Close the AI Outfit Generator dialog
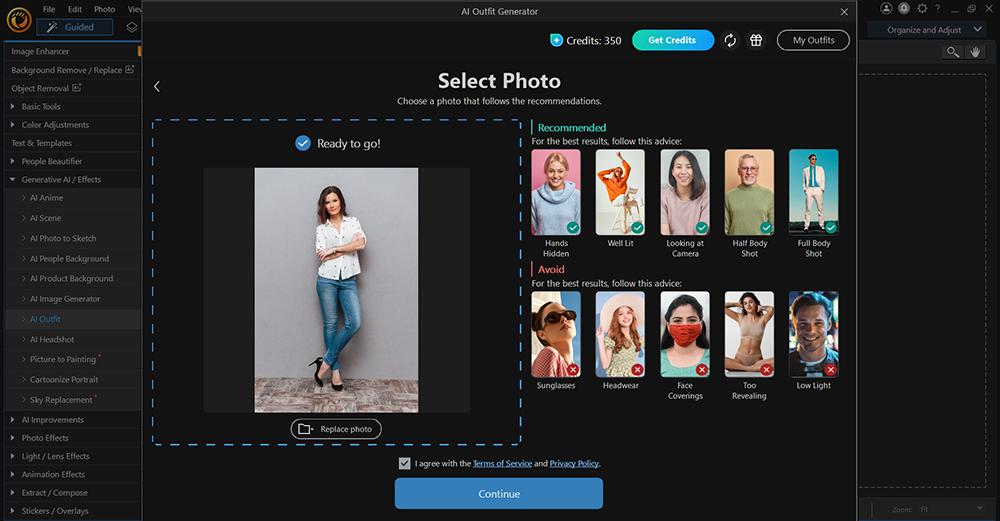The width and height of the screenshot is (1000, 521). [x=844, y=11]
